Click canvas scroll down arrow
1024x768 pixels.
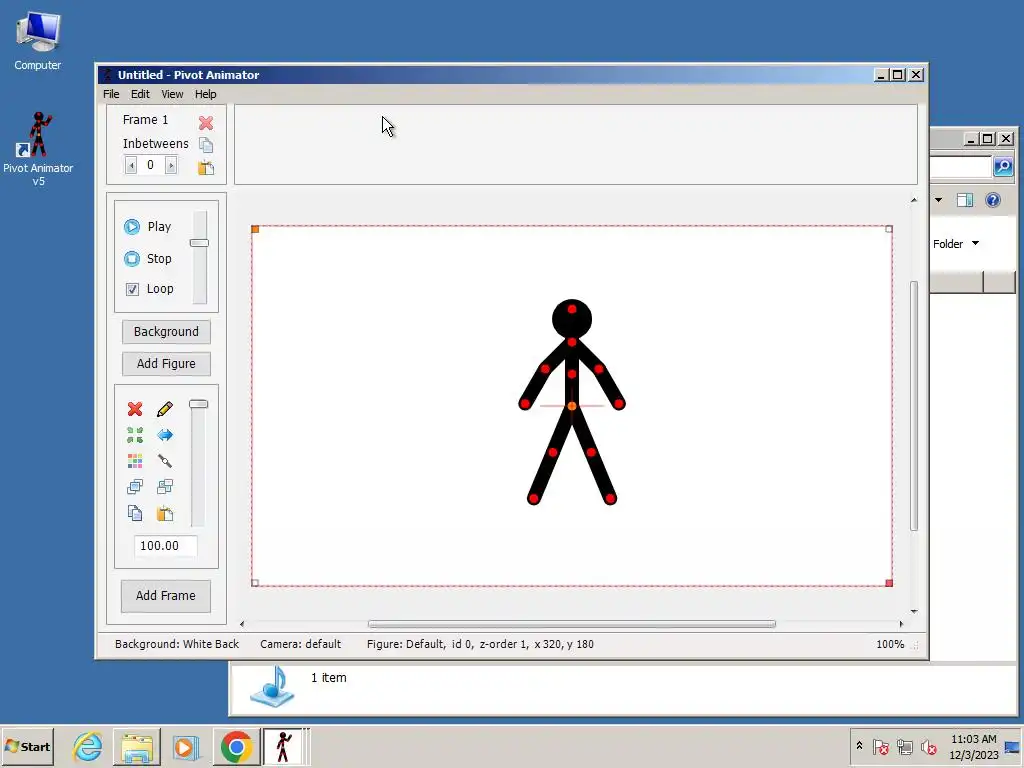click(x=914, y=611)
